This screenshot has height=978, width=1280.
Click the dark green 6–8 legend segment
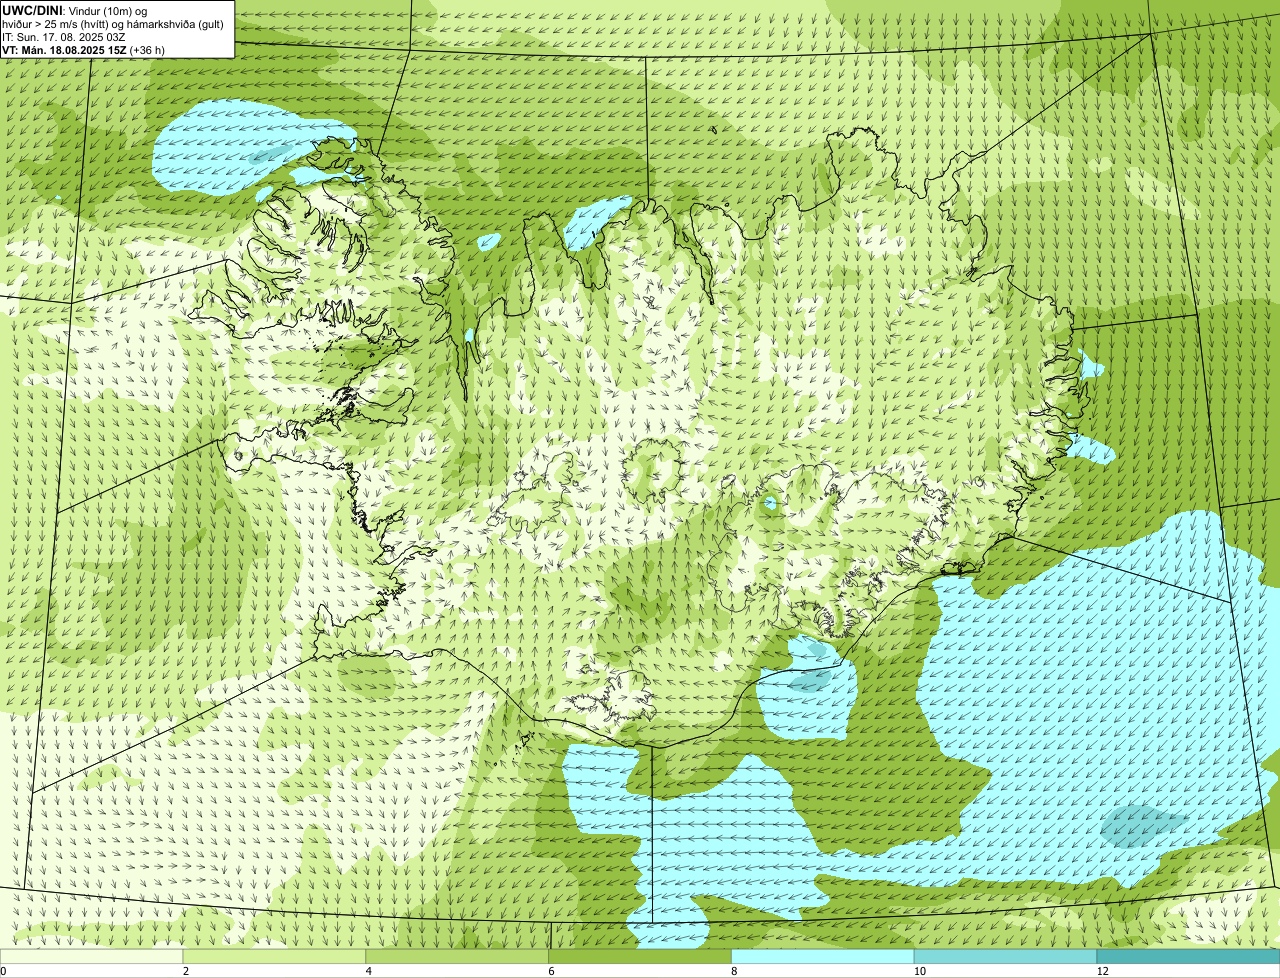coord(640,956)
